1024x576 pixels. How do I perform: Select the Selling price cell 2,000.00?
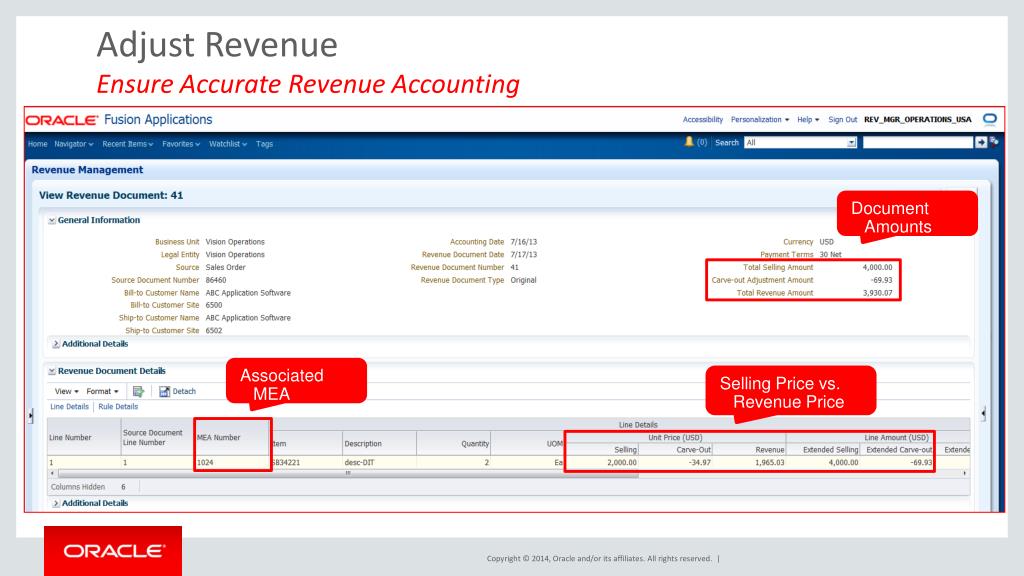[602, 462]
